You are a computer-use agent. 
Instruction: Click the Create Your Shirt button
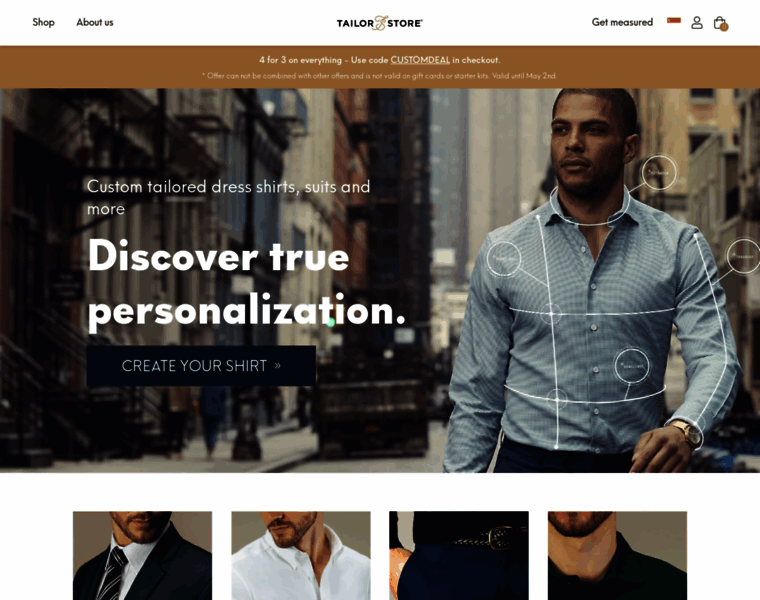[x=201, y=365]
